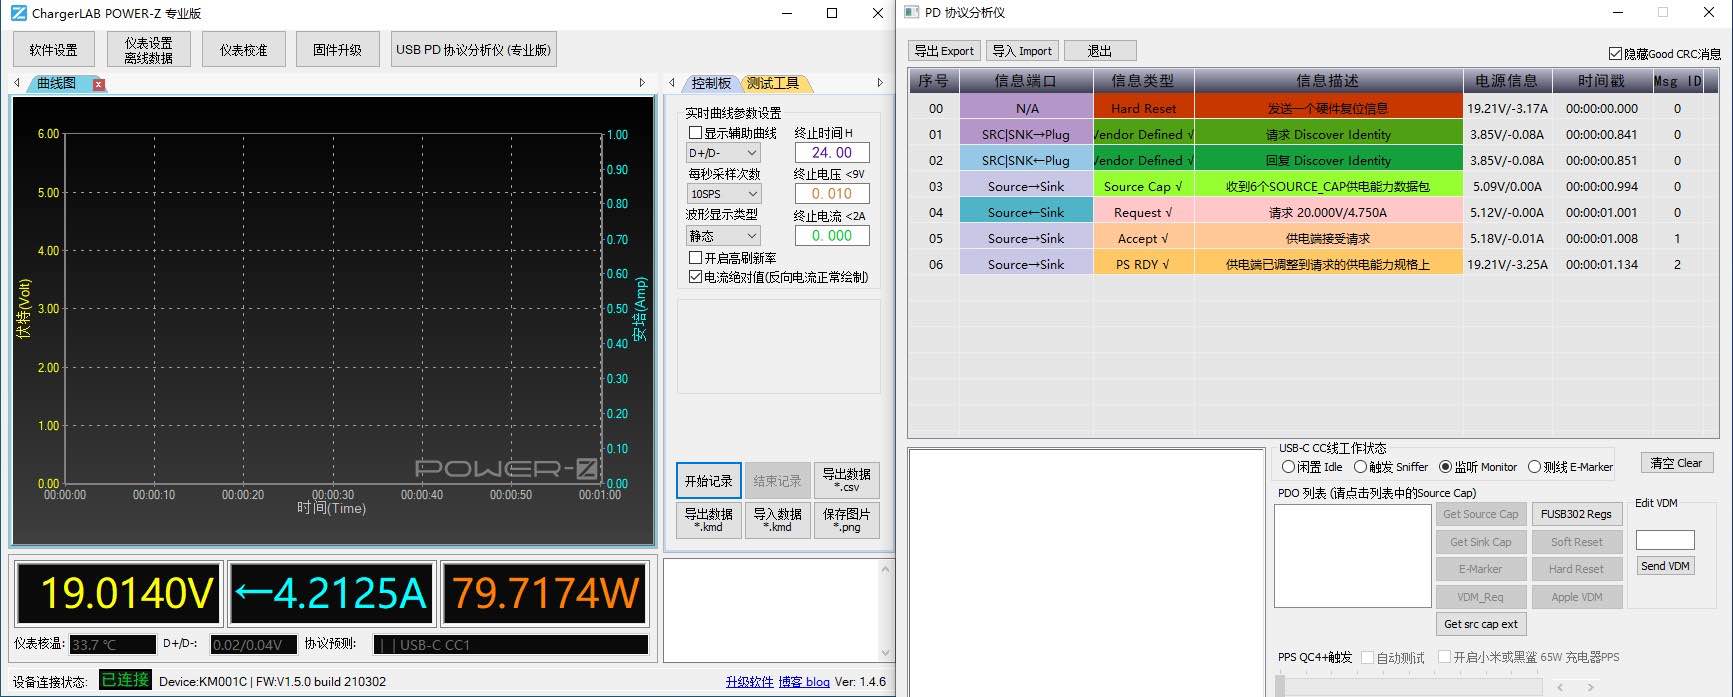
Task: Enable the 显示辅助曲线 checkbox
Action: (x=695, y=133)
